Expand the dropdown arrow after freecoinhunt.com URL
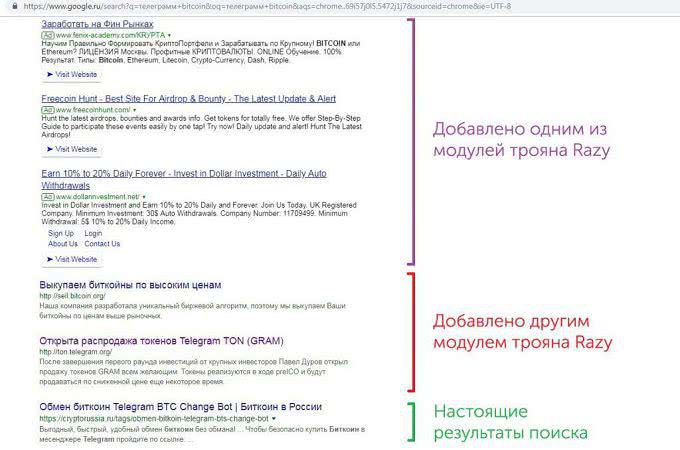Screen dimensions: 680x450 (134, 110)
